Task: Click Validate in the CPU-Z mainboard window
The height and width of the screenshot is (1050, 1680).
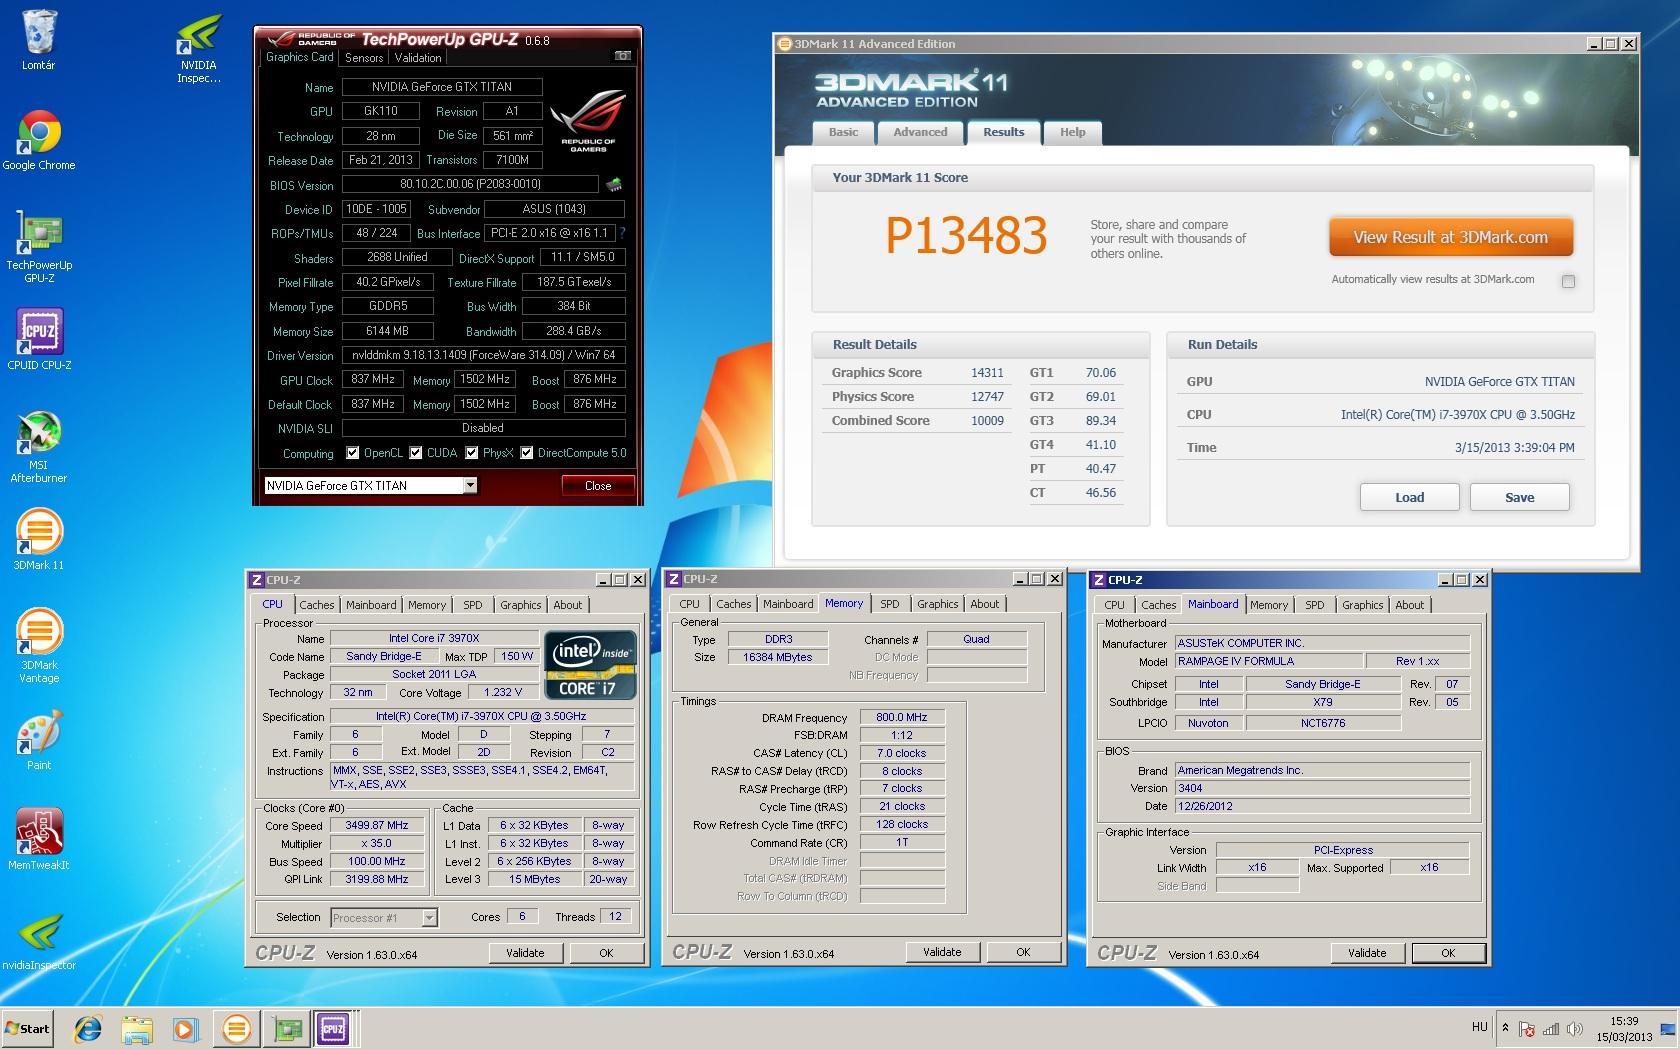Action: point(1367,953)
